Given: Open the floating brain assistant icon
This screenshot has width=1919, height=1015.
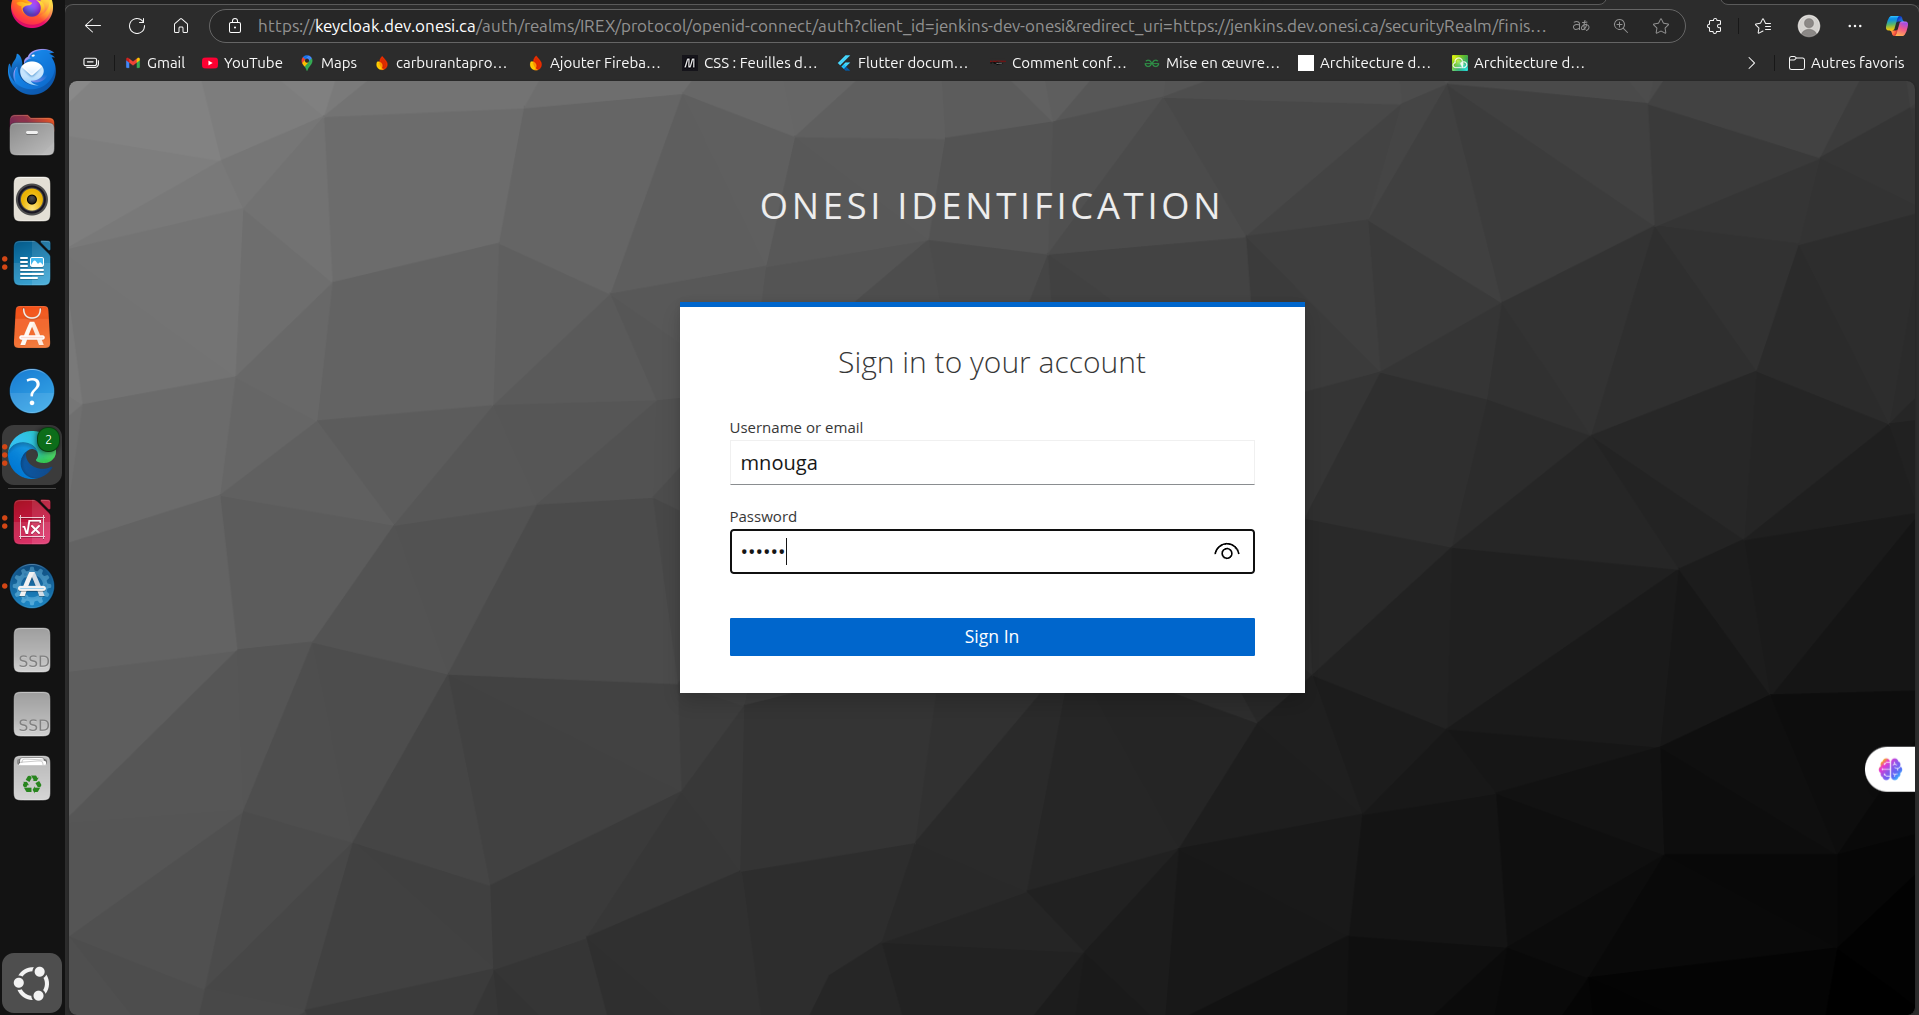Looking at the screenshot, I should [x=1890, y=769].
